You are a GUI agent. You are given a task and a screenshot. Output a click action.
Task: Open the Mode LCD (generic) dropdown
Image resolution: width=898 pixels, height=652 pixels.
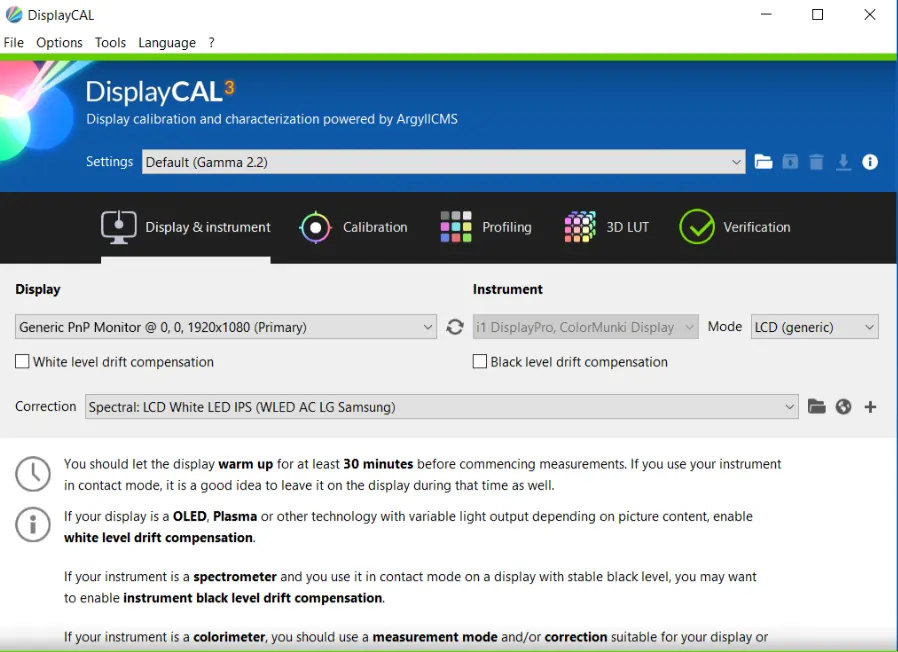(814, 327)
